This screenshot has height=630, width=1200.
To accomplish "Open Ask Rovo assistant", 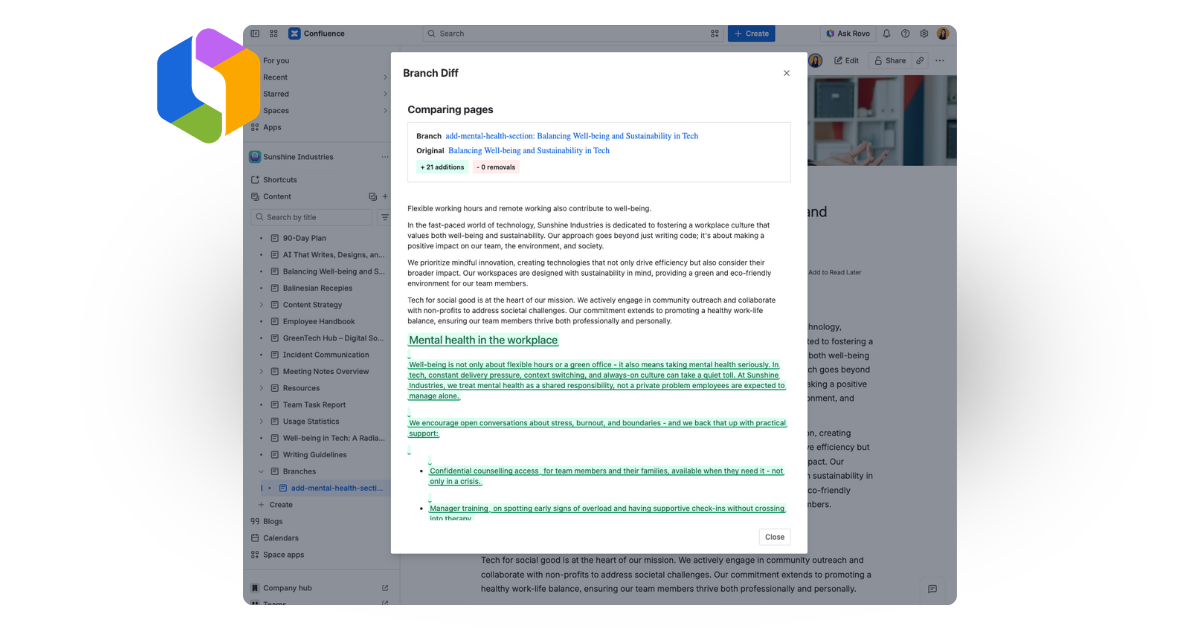I will click(848, 33).
